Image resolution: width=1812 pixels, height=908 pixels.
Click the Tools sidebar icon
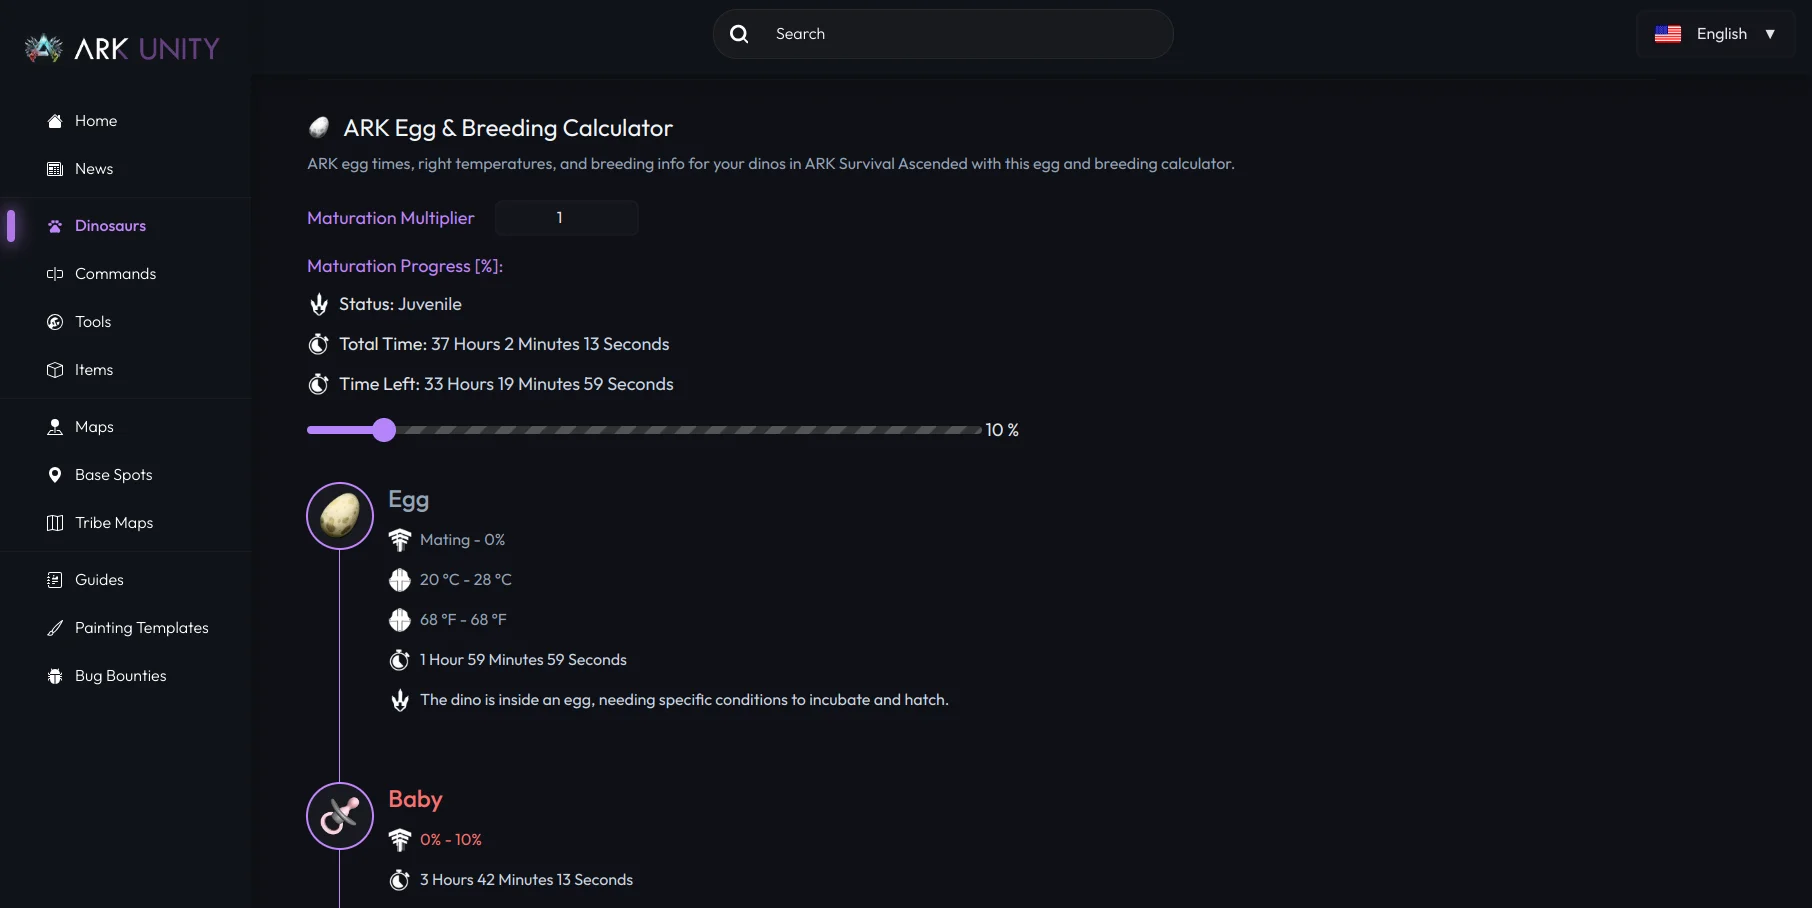[x=55, y=322]
